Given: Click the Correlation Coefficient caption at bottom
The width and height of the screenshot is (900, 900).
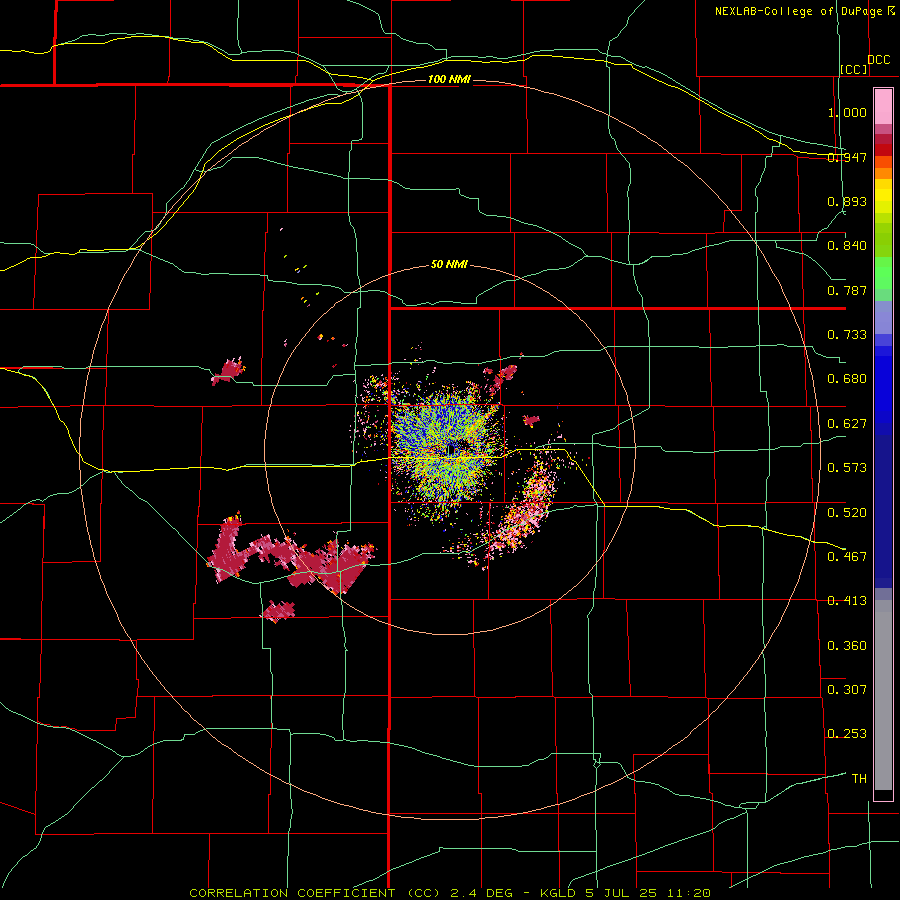Looking at the screenshot, I should click(450, 893).
